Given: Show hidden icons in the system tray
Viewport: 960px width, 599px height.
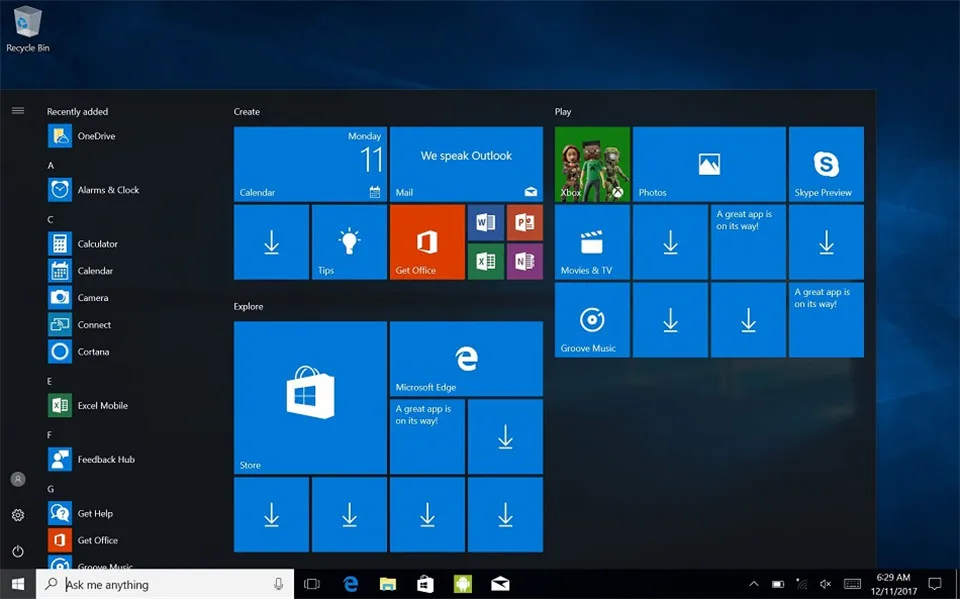Looking at the screenshot, I should (x=754, y=584).
